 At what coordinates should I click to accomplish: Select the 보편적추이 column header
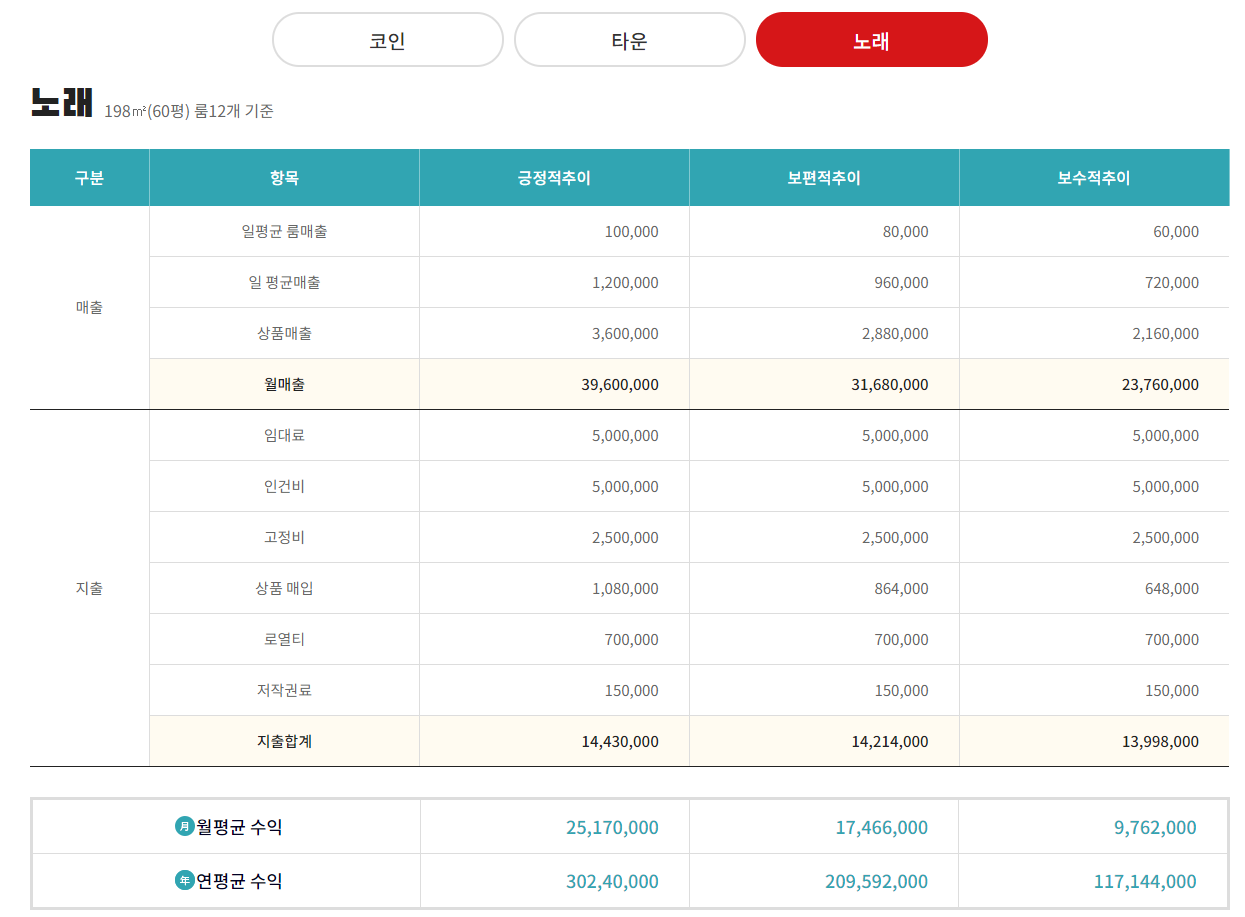pyautogui.click(x=823, y=177)
